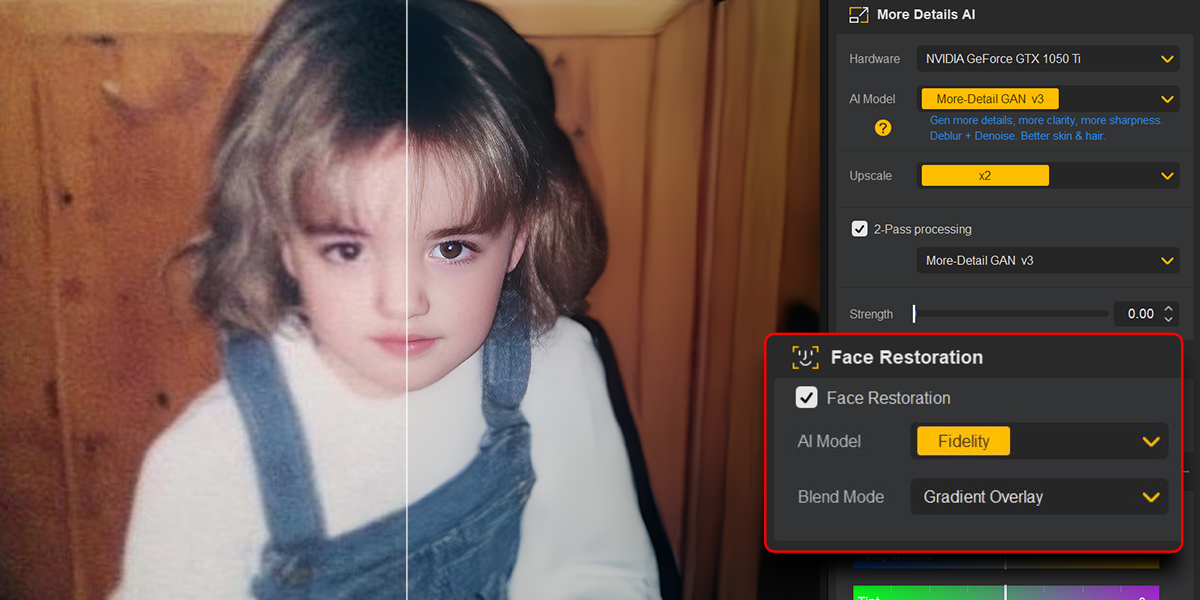
Task: Uncheck the Face Restoration checkbox
Action: click(806, 397)
